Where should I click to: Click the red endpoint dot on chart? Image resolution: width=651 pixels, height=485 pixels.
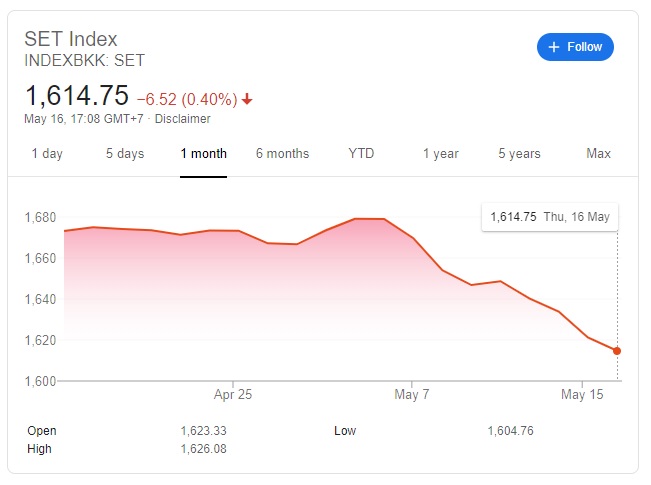(617, 351)
